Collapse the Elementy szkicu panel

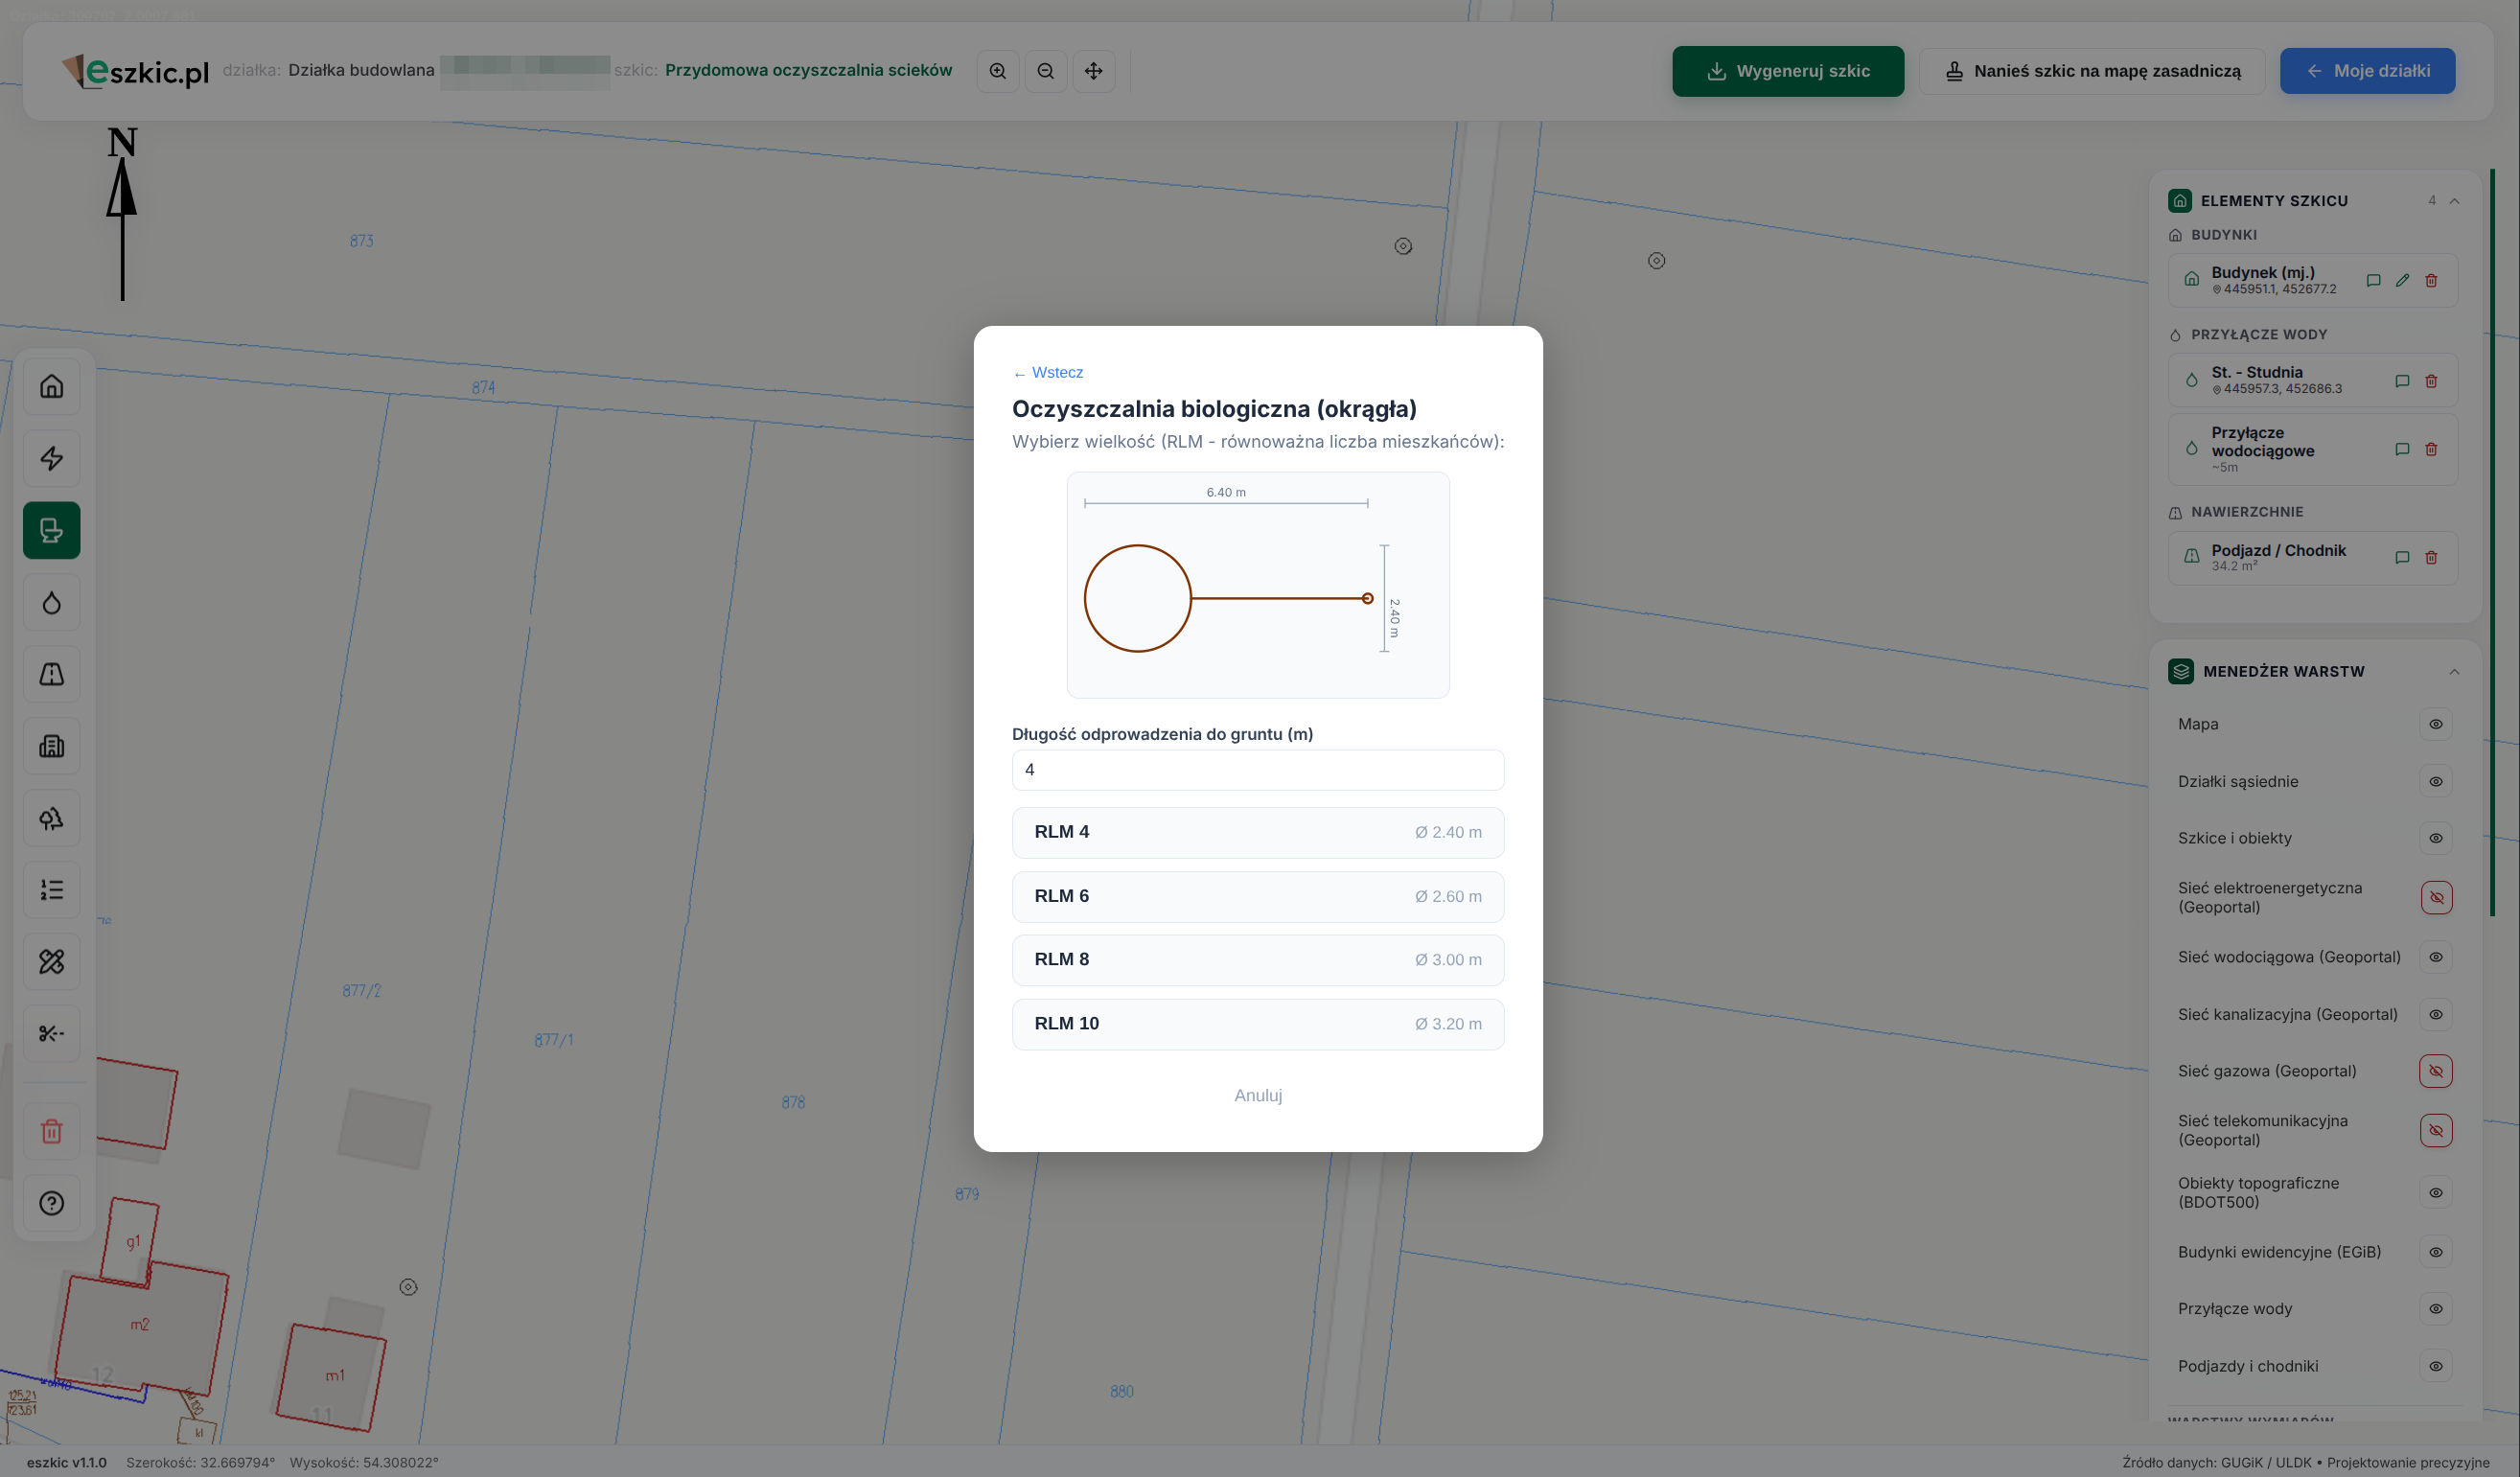pyautogui.click(x=2455, y=201)
